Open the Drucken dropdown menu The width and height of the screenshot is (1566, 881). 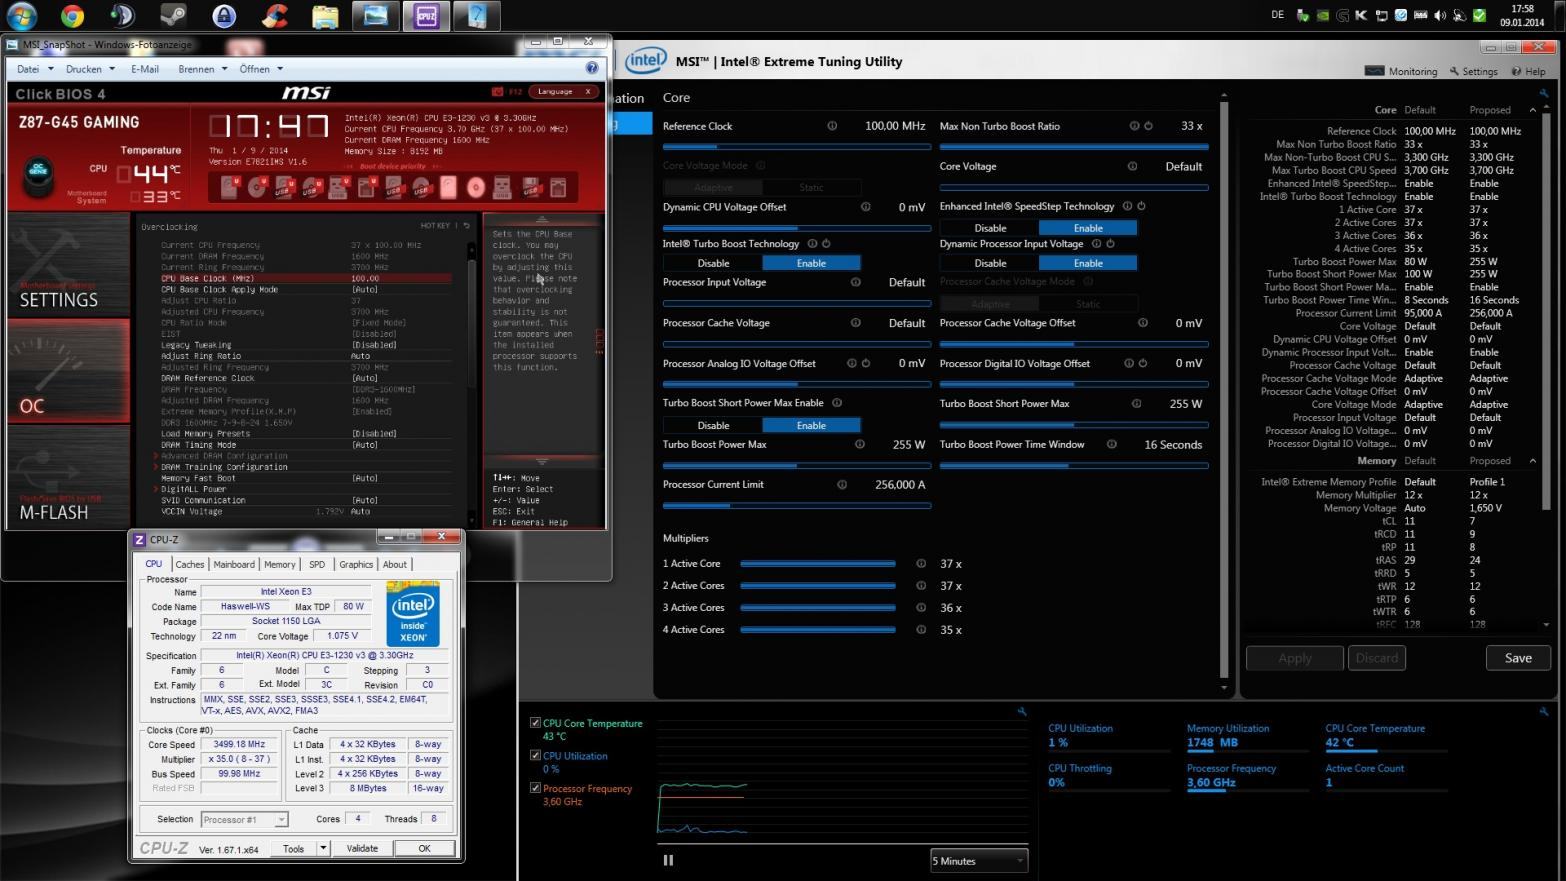click(89, 69)
